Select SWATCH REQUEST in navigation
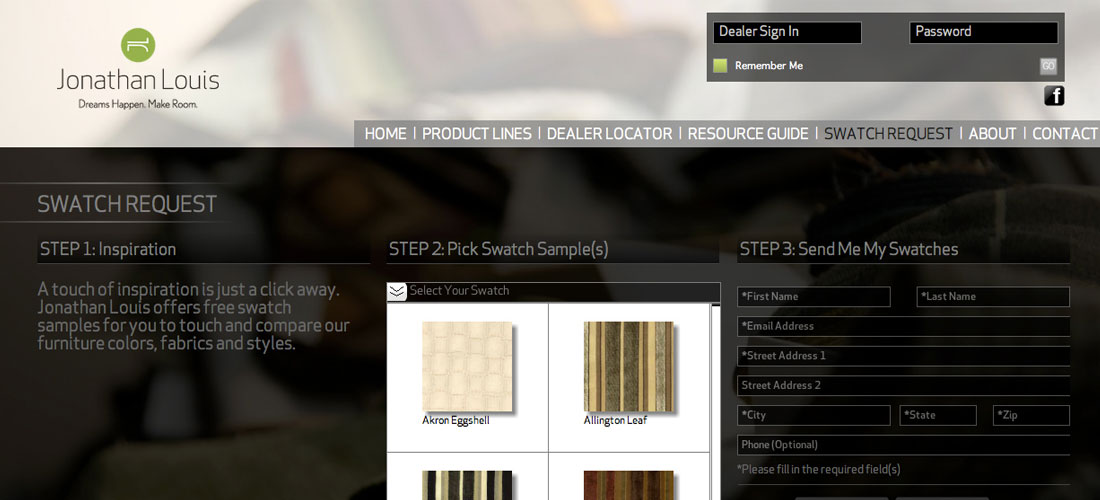This screenshot has width=1100, height=500. [888, 133]
